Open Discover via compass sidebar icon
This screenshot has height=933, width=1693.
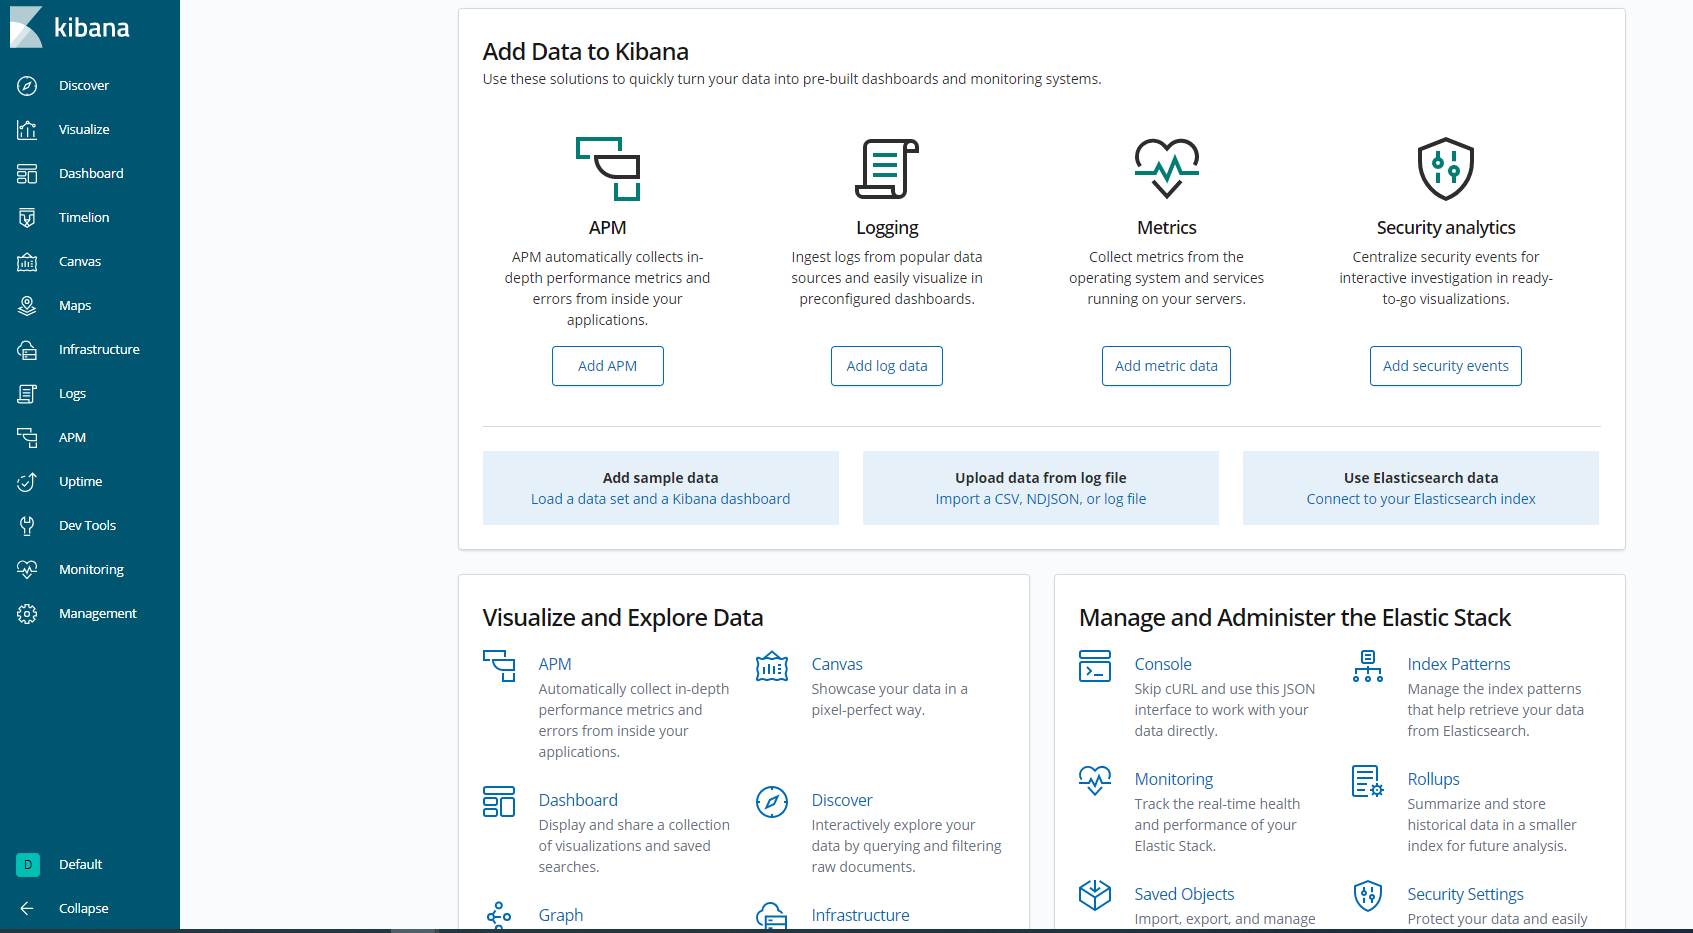point(27,86)
